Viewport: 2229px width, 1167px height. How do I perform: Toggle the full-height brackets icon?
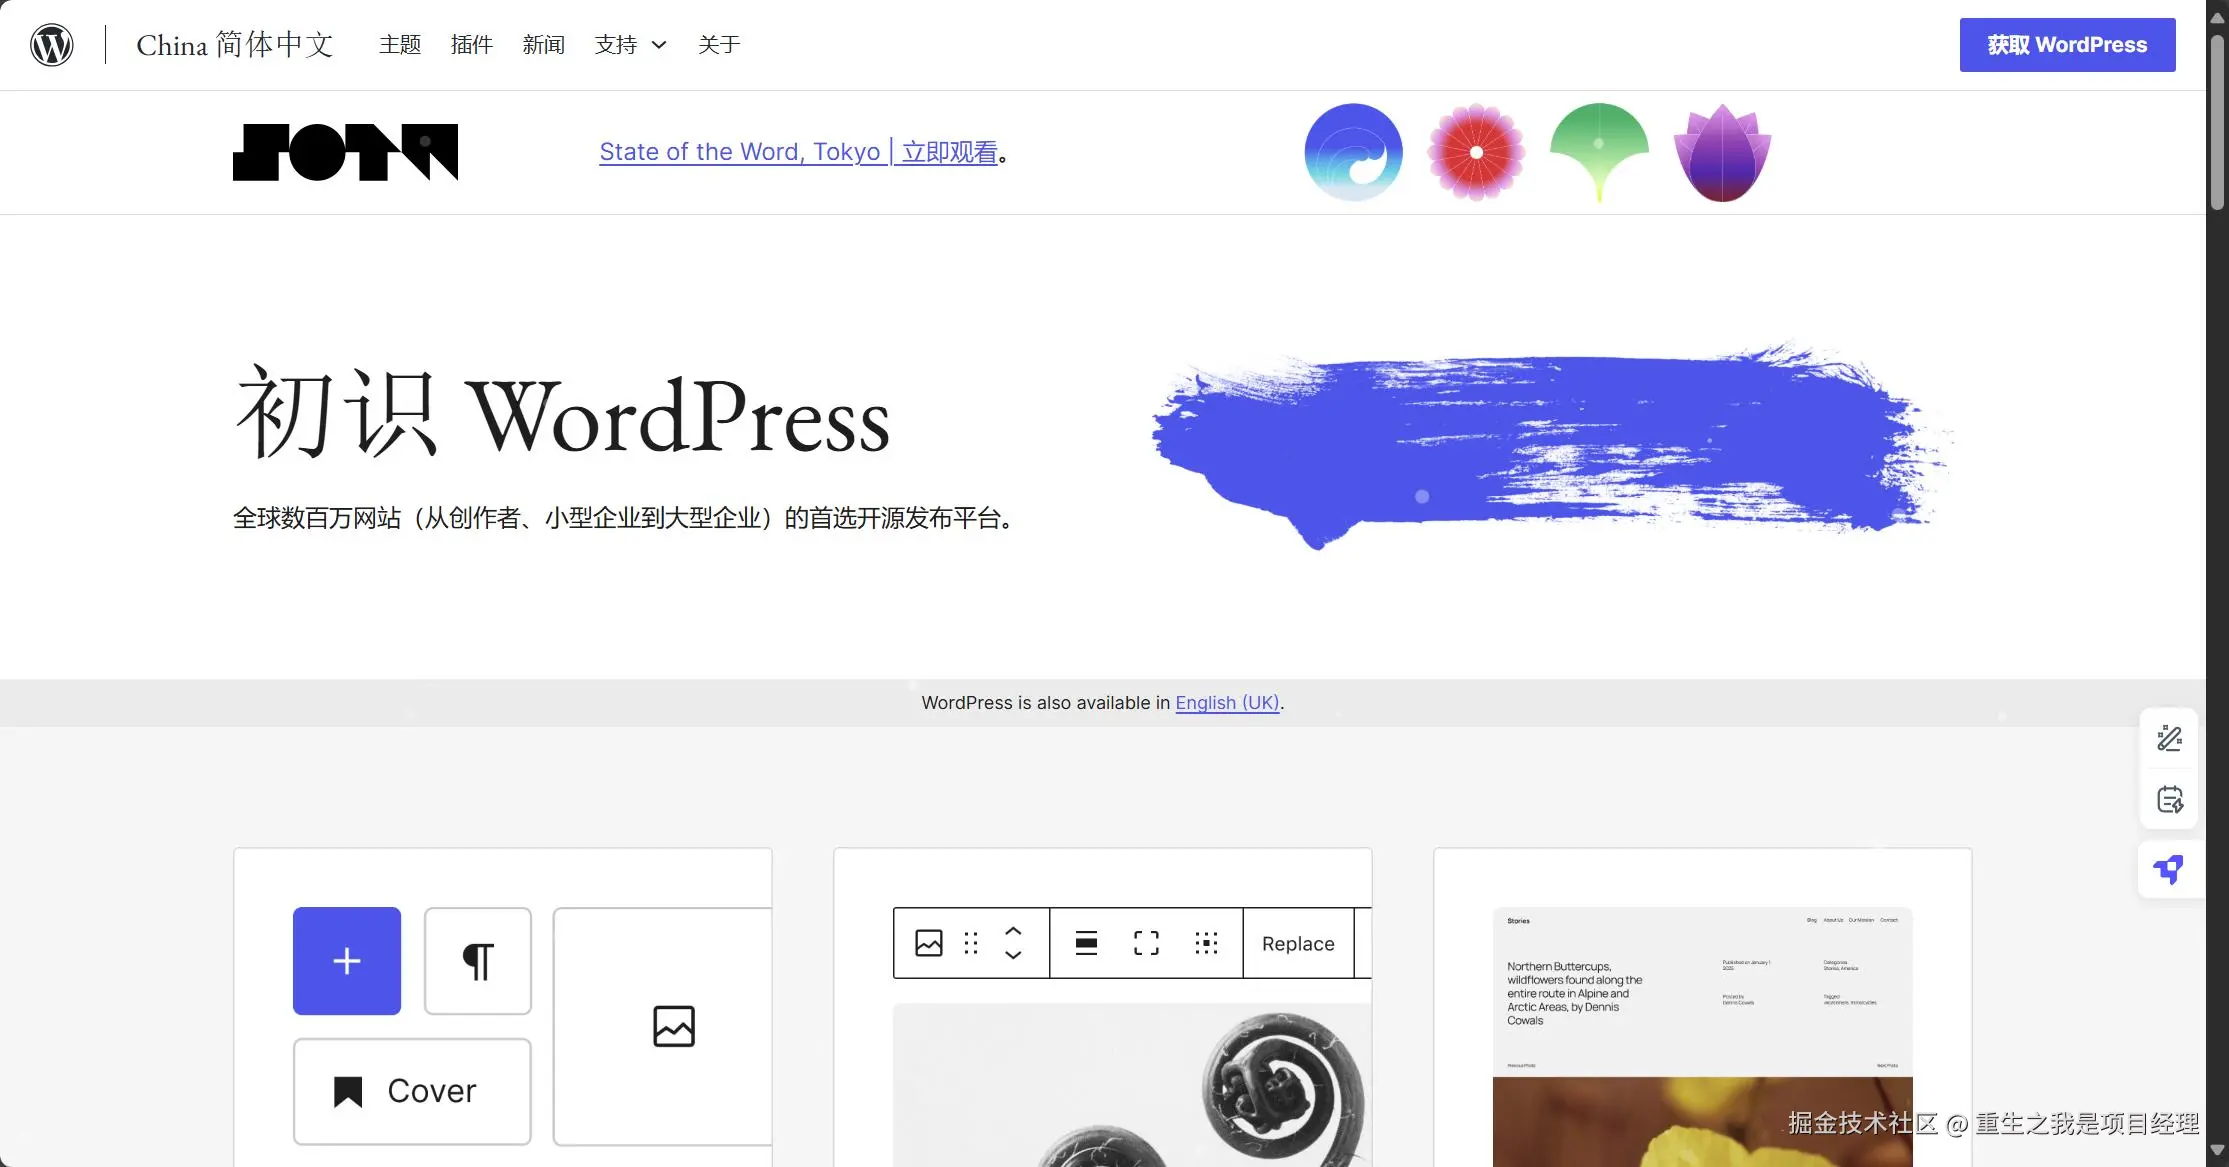tap(1146, 943)
